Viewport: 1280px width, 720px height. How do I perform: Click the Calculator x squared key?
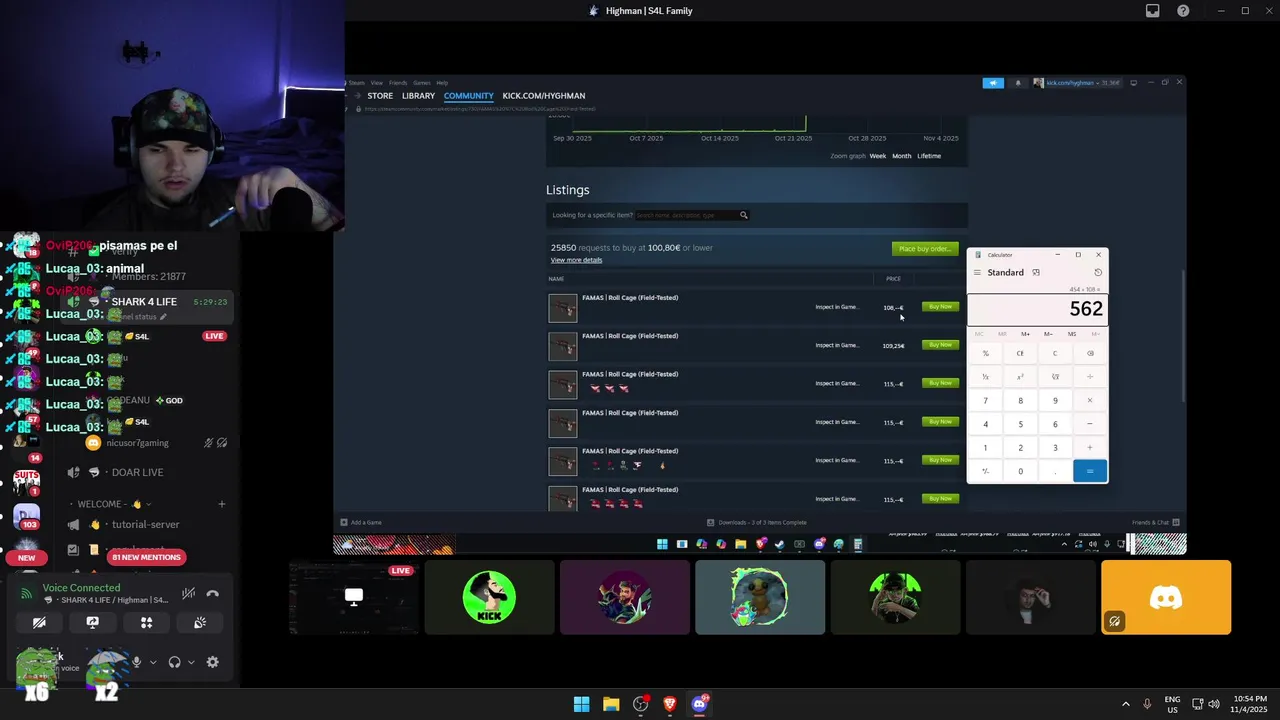click(1020, 377)
